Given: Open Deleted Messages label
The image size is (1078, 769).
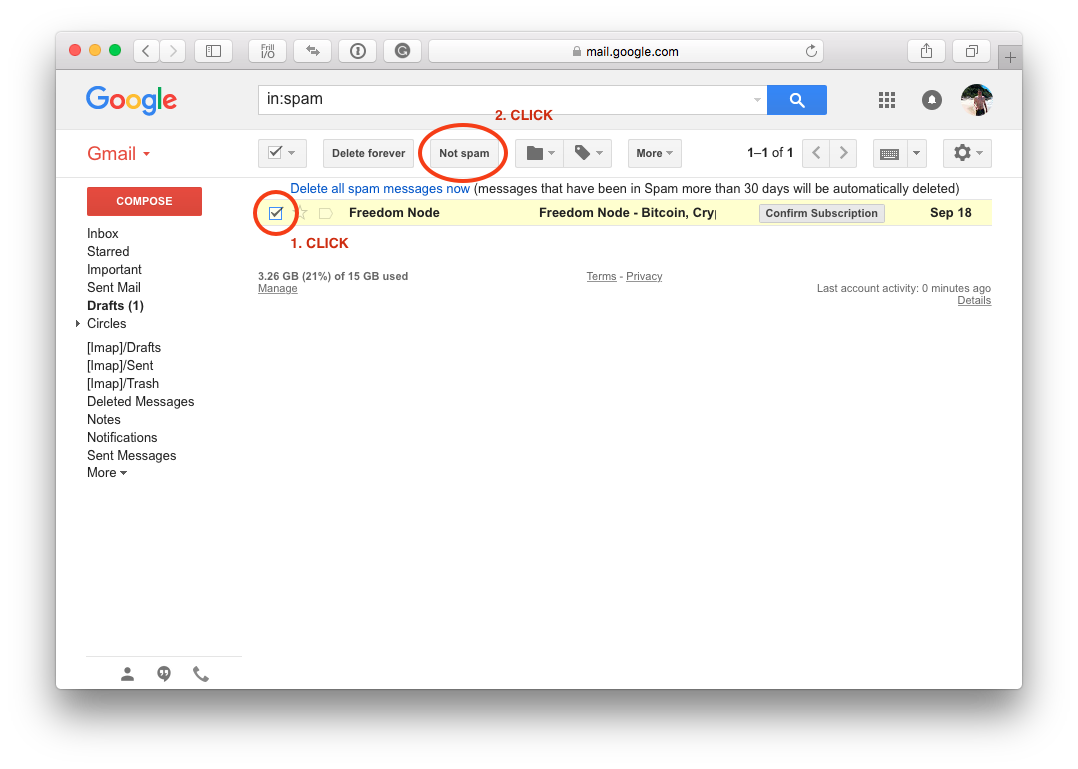Looking at the screenshot, I should (140, 401).
